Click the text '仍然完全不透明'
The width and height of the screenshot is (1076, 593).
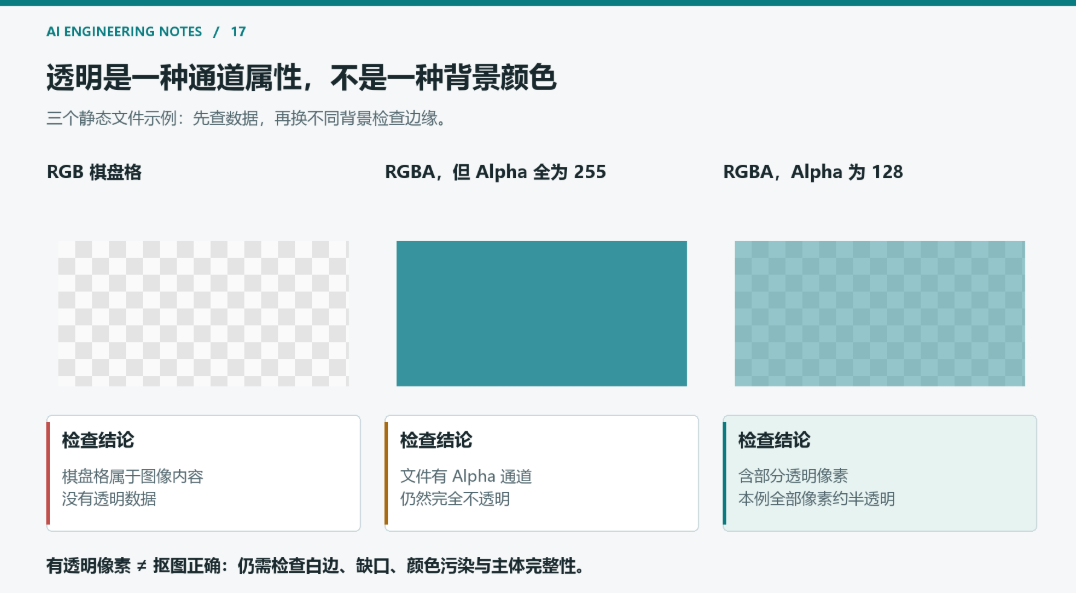[455, 499]
